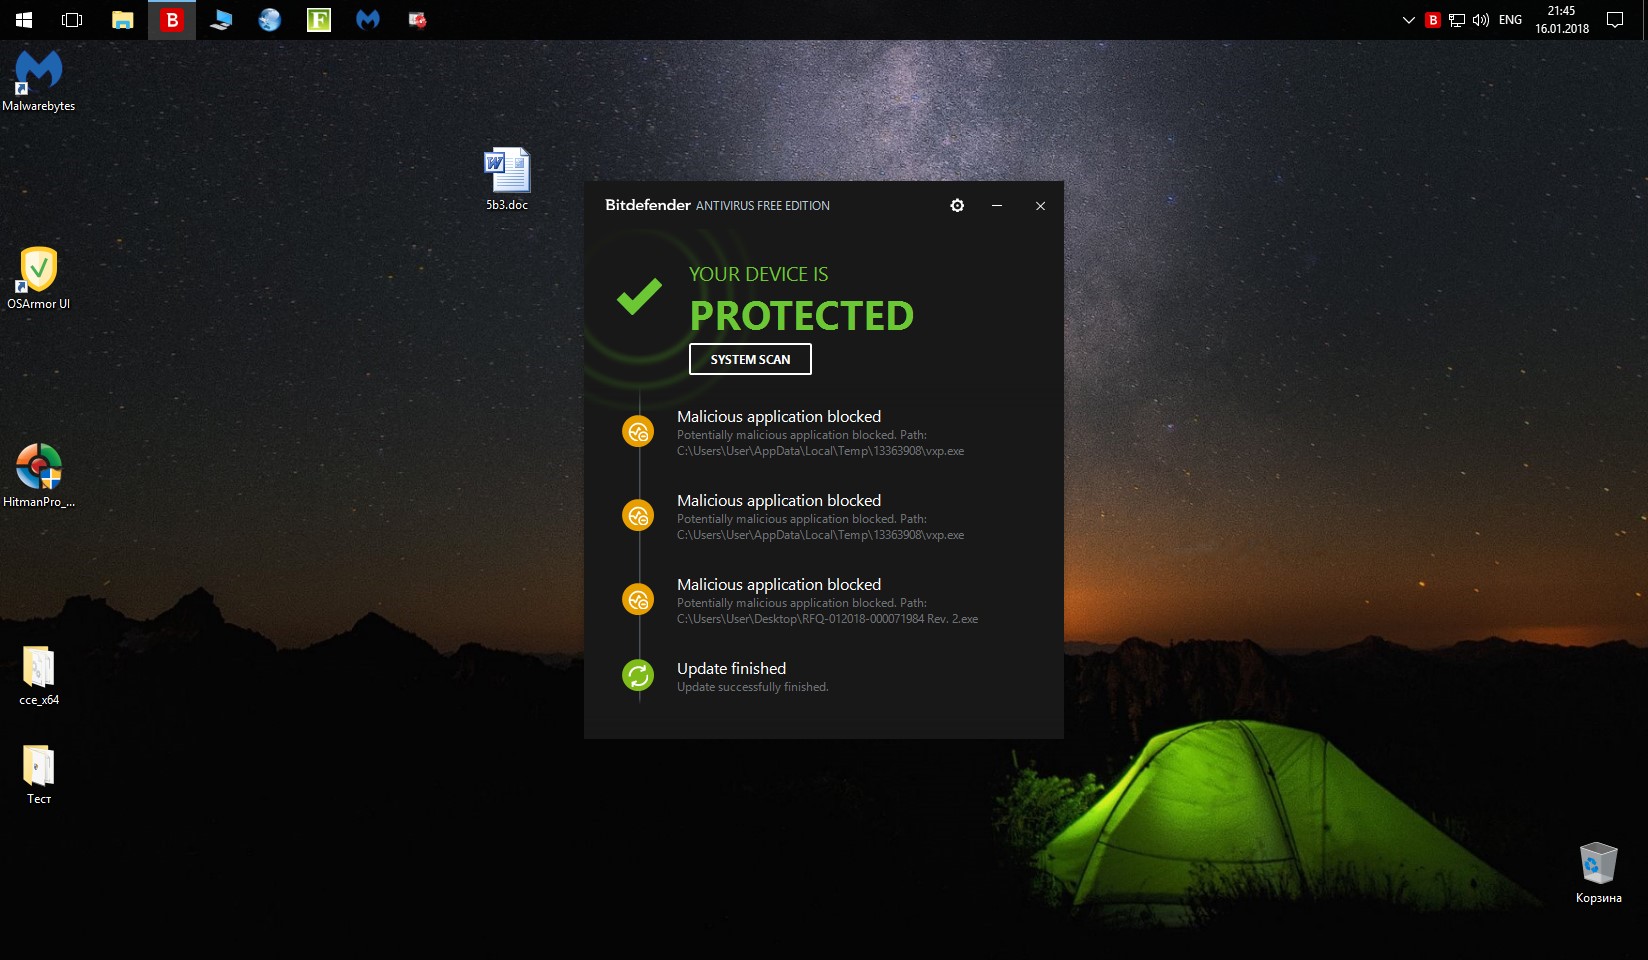Screen dimensions: 1648x960
Task: Open Task View from the taskbar
Action: (72, 20)
